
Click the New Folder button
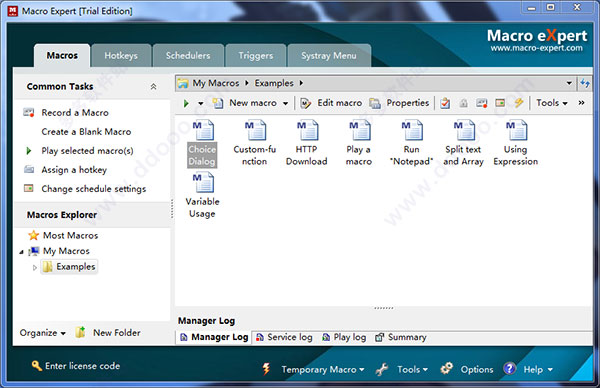(108, 333)
